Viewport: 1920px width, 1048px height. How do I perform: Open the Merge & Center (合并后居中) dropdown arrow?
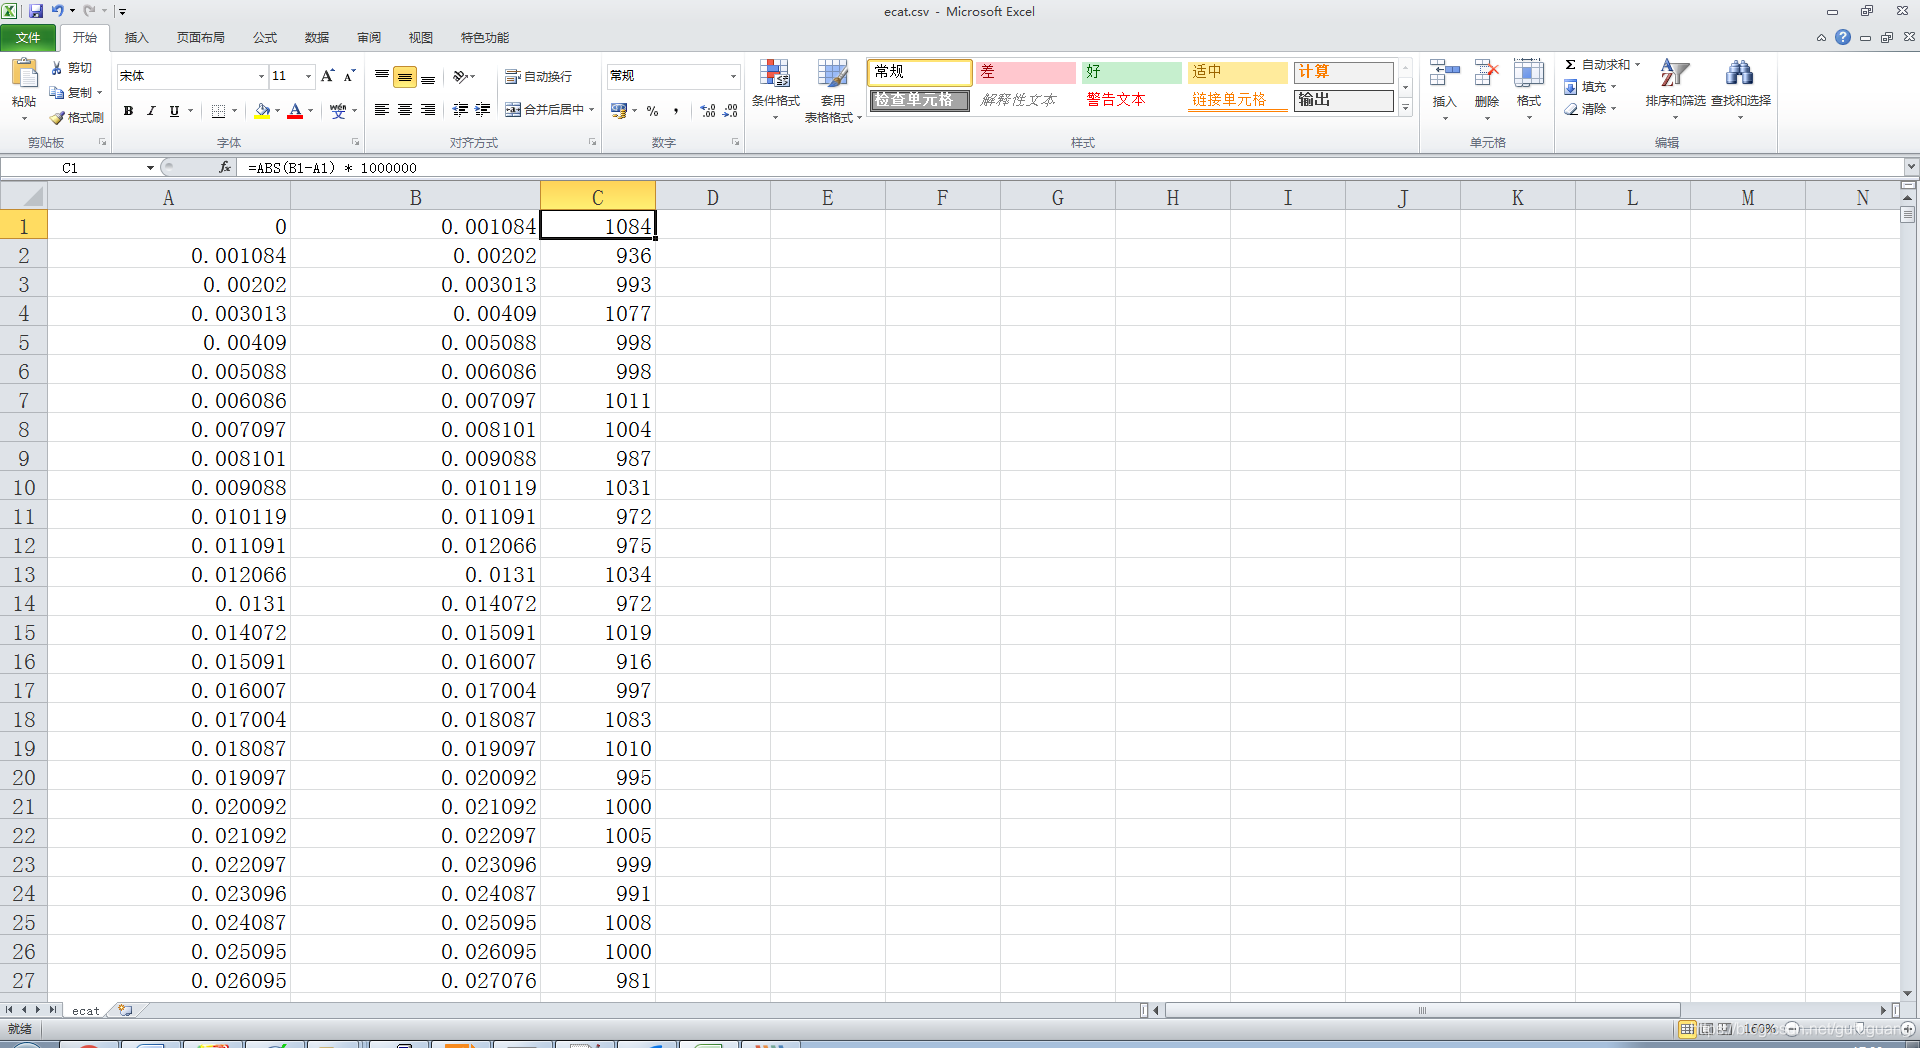point(592,110)
